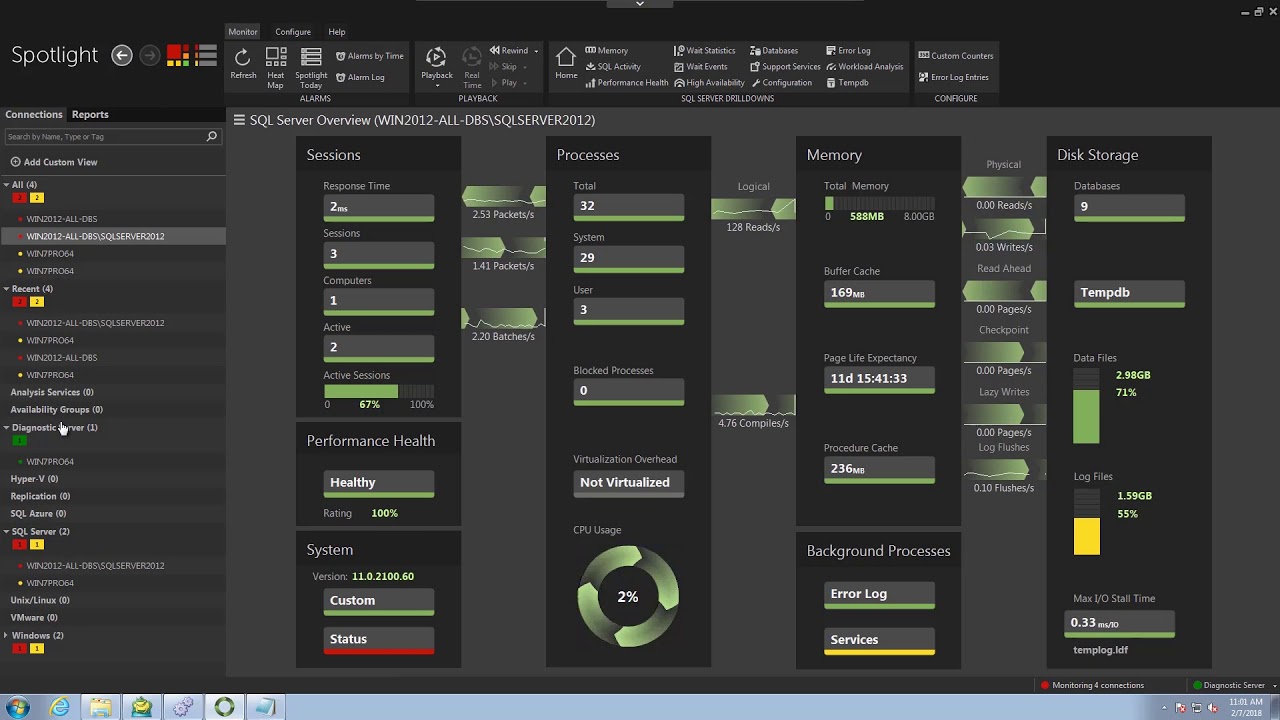
Task: Select SQL Azure (0) in the tree
Action: [x=38, y=514]
